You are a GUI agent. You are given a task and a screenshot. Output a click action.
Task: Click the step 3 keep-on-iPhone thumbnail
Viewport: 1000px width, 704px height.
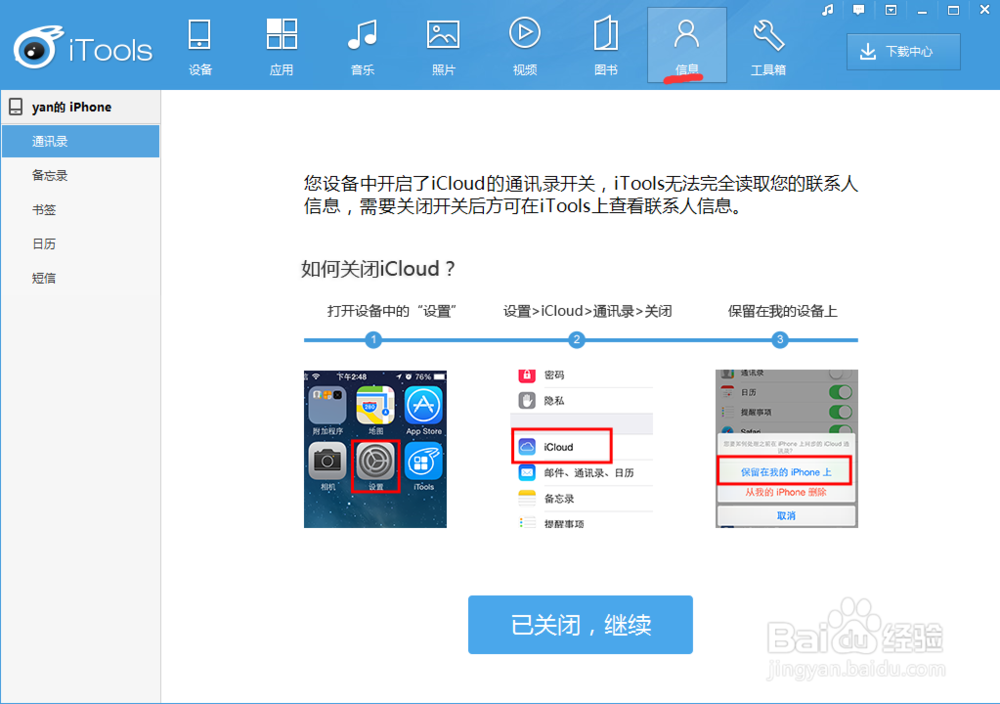(786, 449)
